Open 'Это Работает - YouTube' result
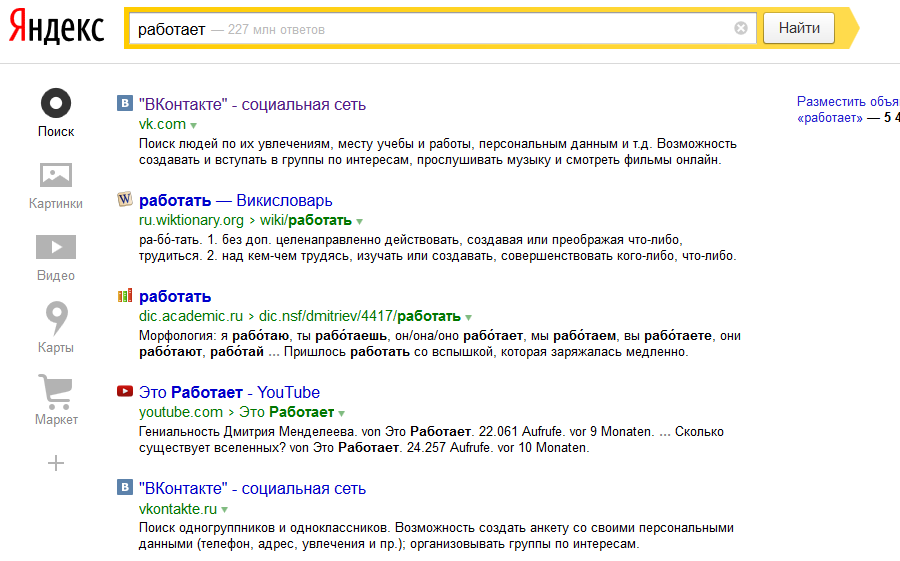900x561 pixels. [x=229, y=392]
